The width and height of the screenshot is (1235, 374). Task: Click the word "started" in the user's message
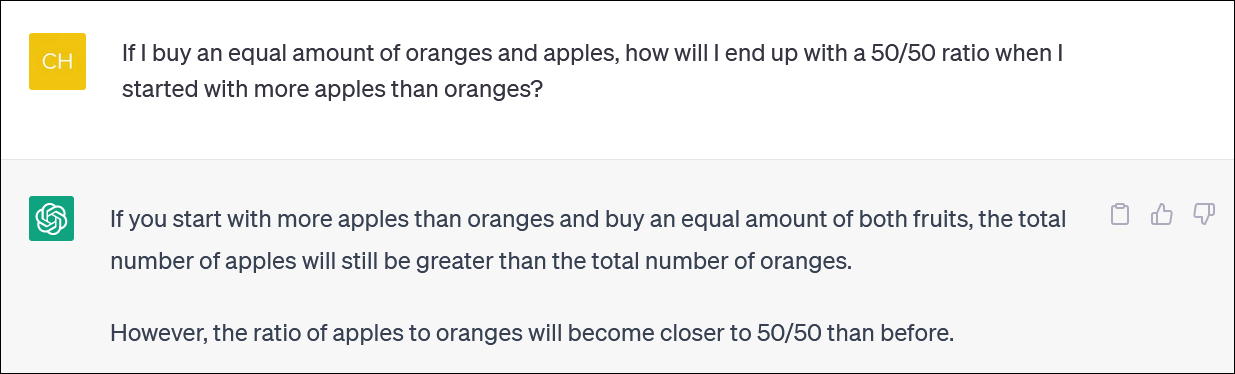[x=157, y=89]
